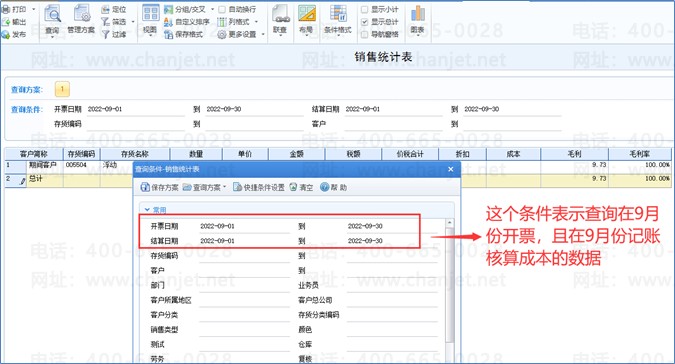Open the 图表 dropdown arrow
The image size is (675, 364).
[418, 36]
